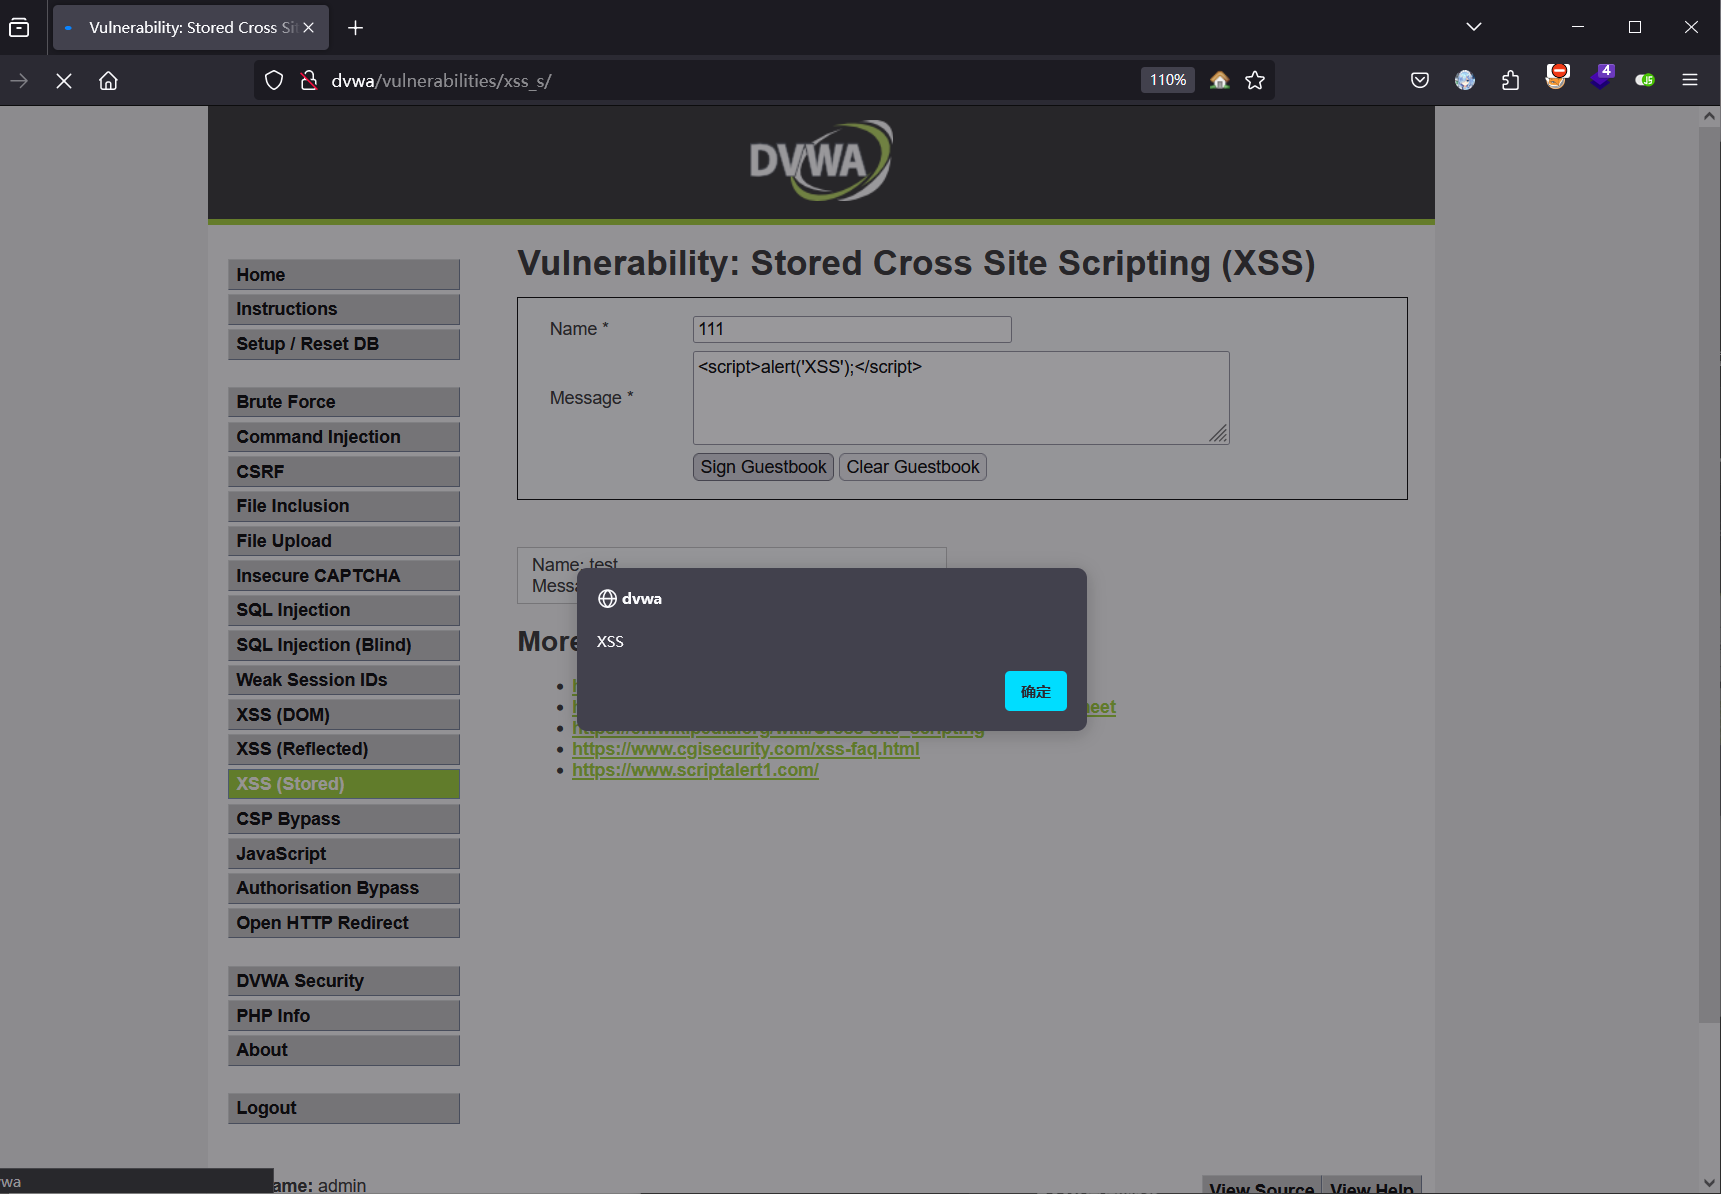
Task: Open SQL Injection (Blind) page
Action: point(344,645)
